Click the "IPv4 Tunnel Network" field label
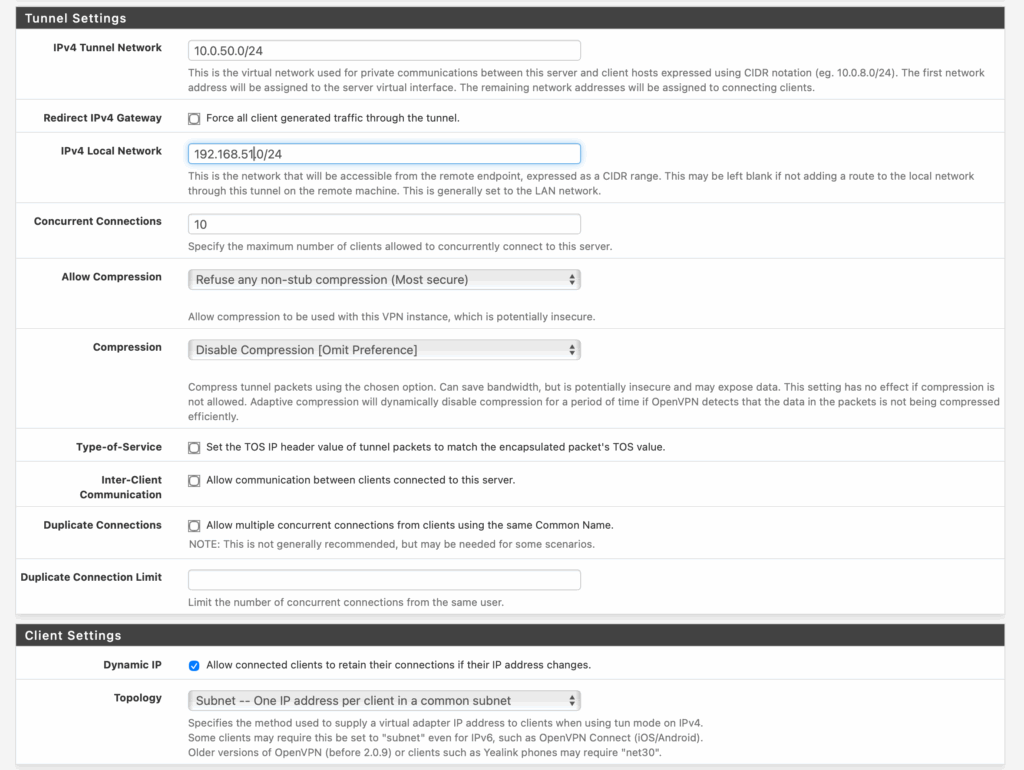 (x=107, y=48)
